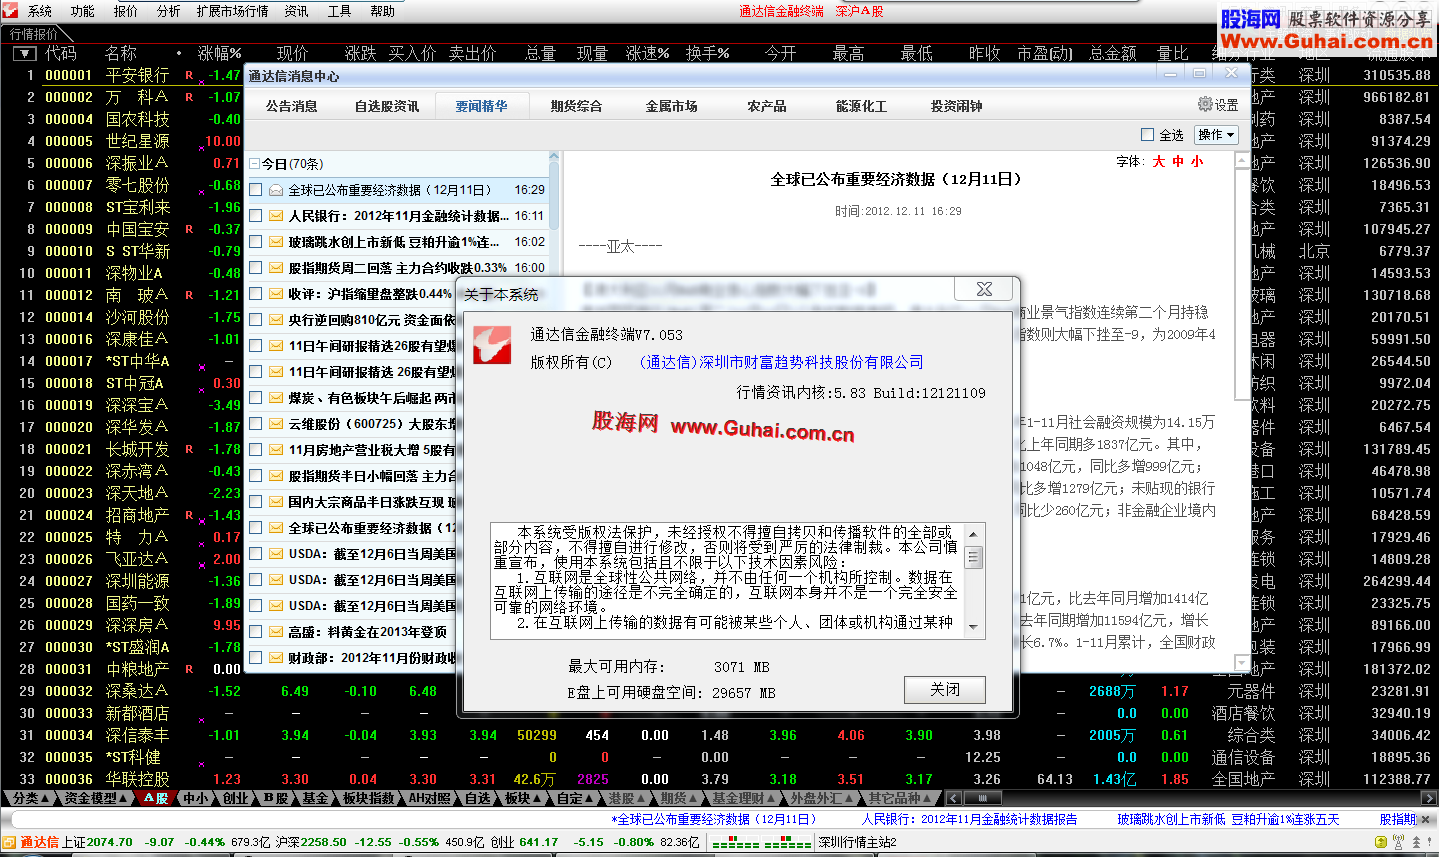Click the red 通达信 logo in the About dialog
The height and width of the screenshot is (857, 1439).
pyautogui.click(x=492, y=344)
